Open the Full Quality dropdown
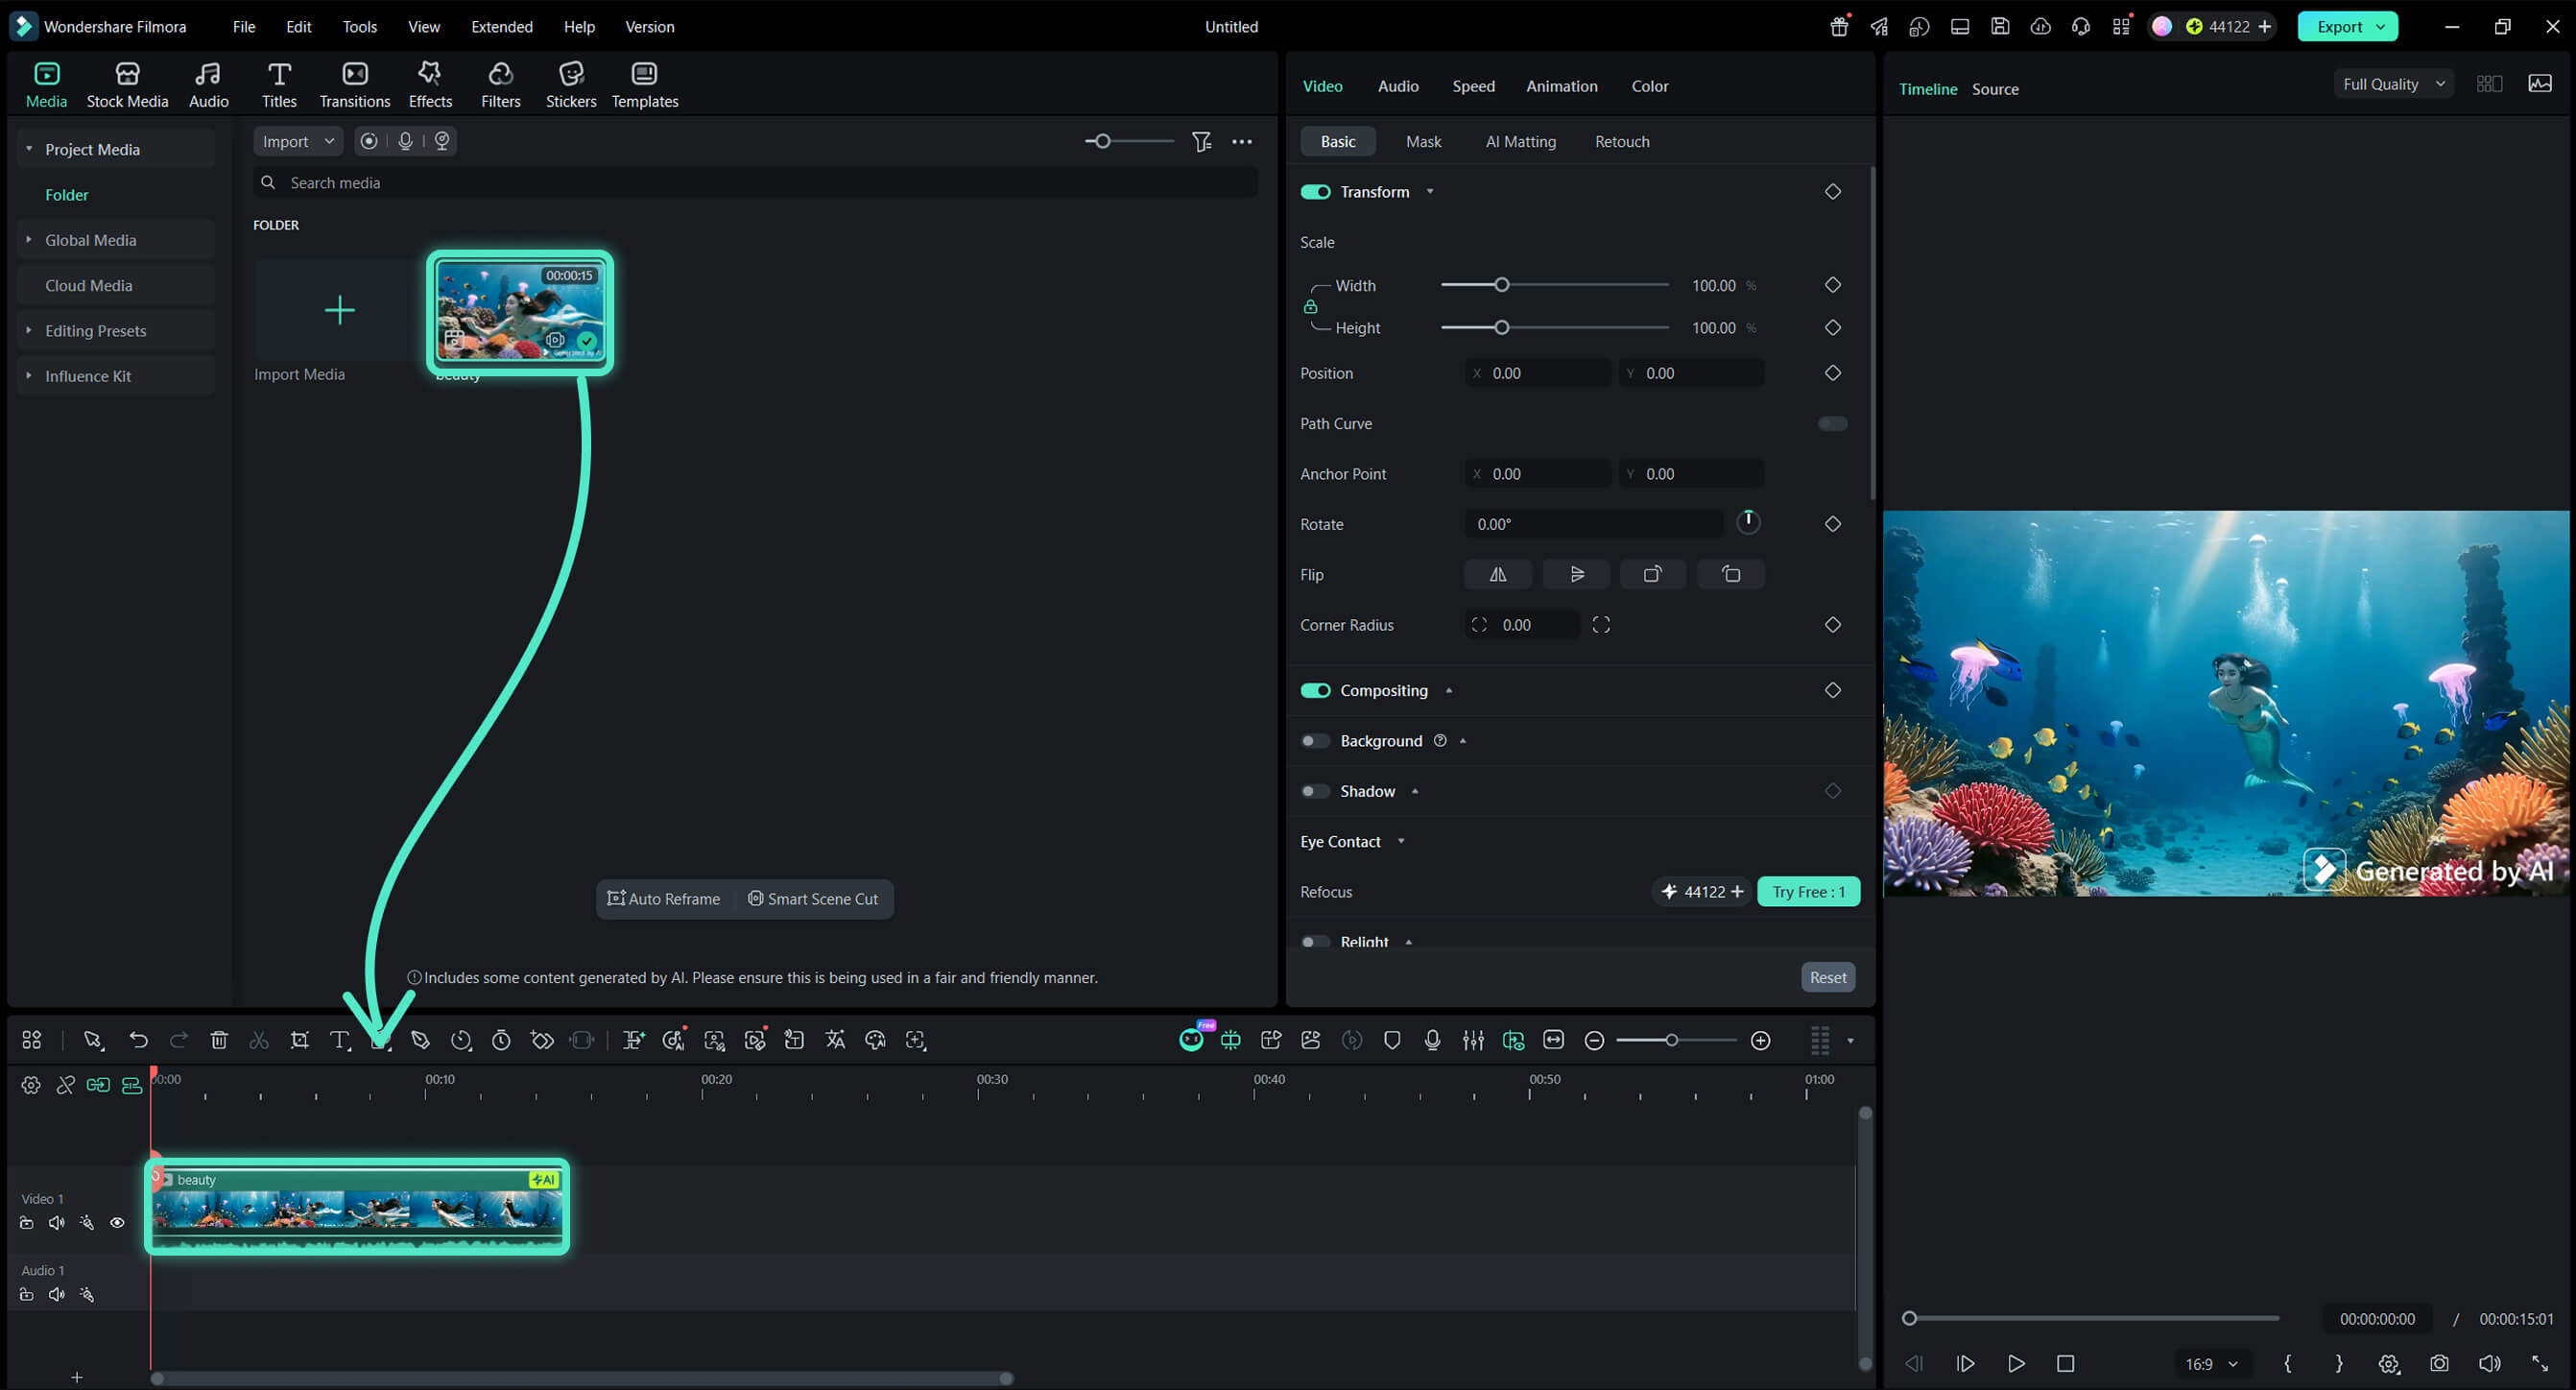 2394,84
